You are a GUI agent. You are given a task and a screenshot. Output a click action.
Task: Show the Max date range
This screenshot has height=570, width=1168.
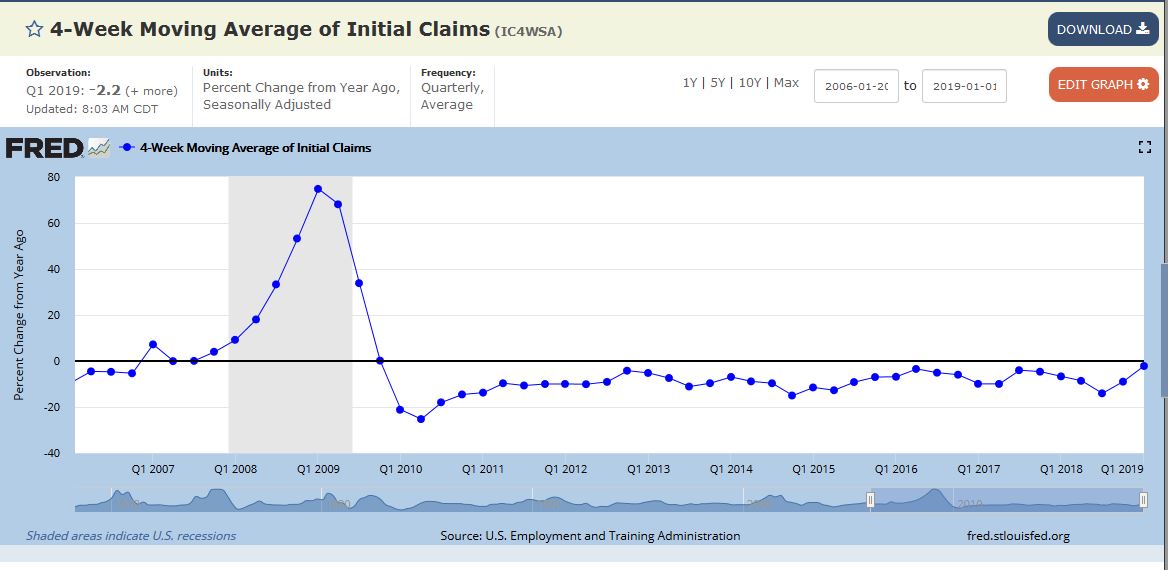click(786, 83)
